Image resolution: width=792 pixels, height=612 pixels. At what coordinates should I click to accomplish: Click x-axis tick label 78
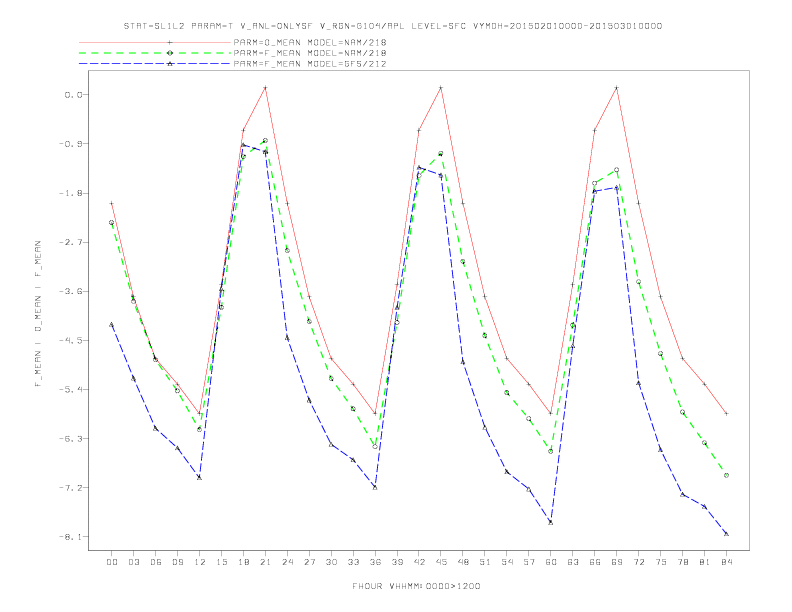coord(682,562)
